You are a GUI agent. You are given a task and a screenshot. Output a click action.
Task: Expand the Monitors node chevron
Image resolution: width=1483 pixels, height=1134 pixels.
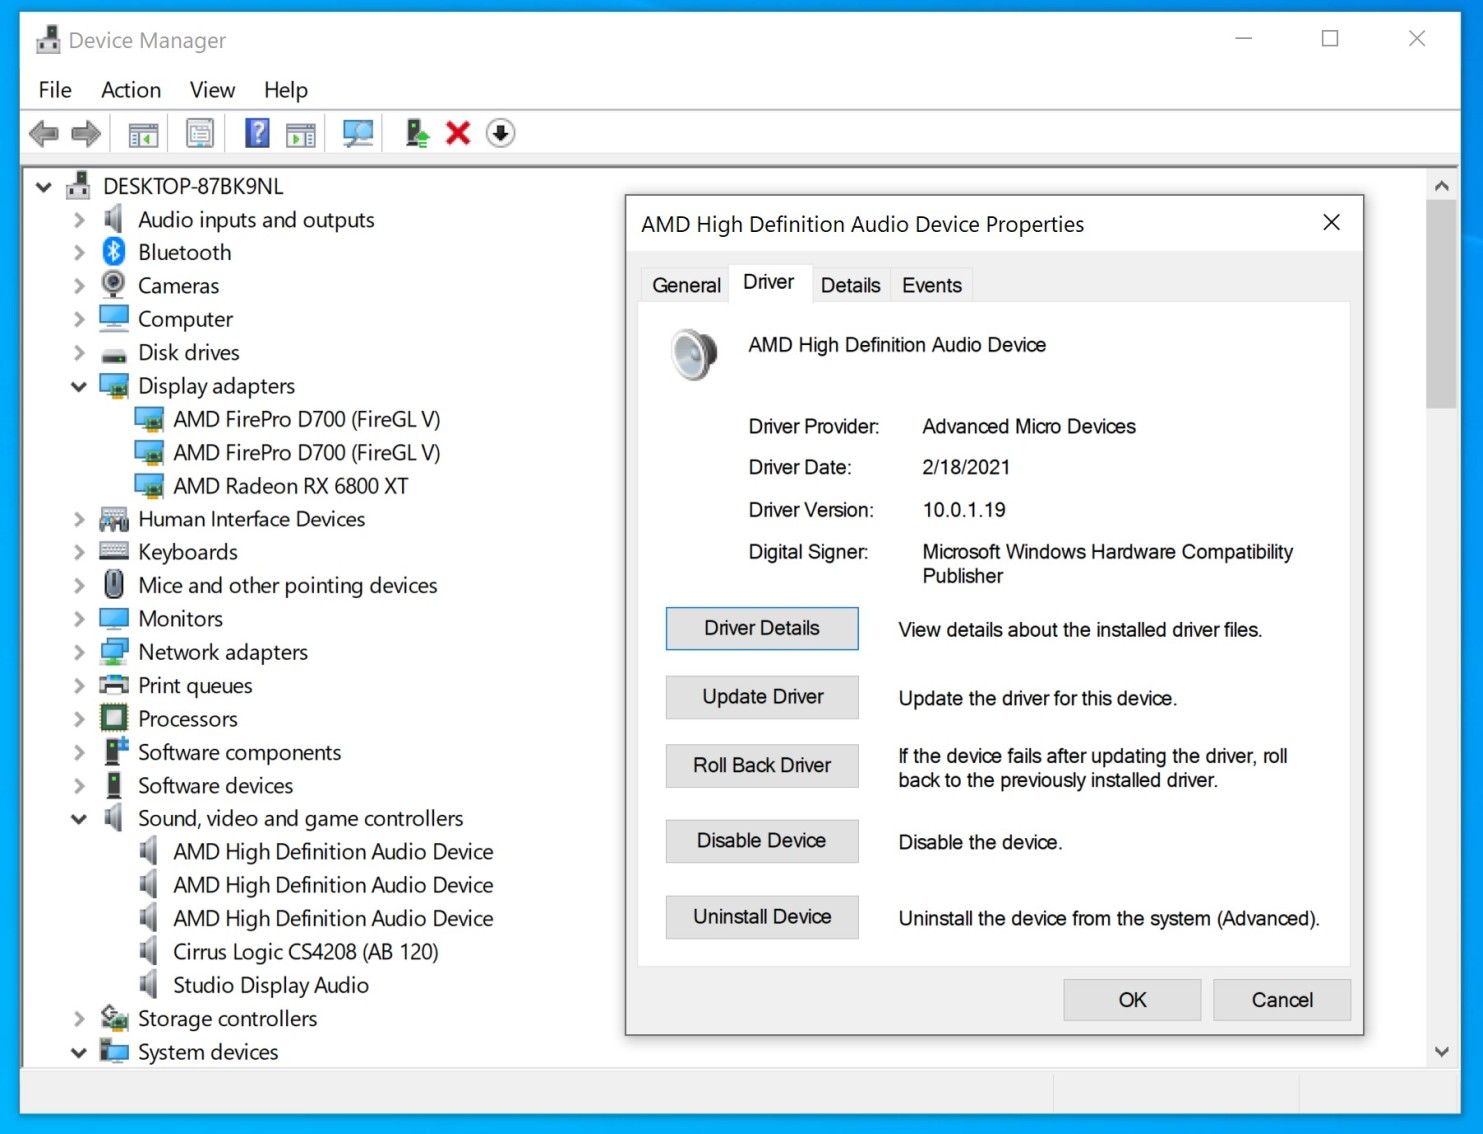(x=79, y=618)
